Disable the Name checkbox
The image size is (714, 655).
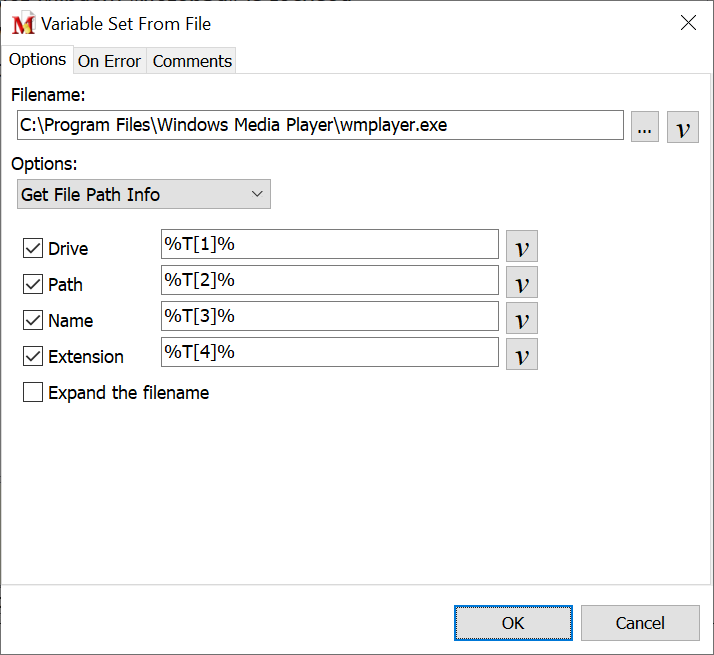pyautogui.click(x=33, y=320)
